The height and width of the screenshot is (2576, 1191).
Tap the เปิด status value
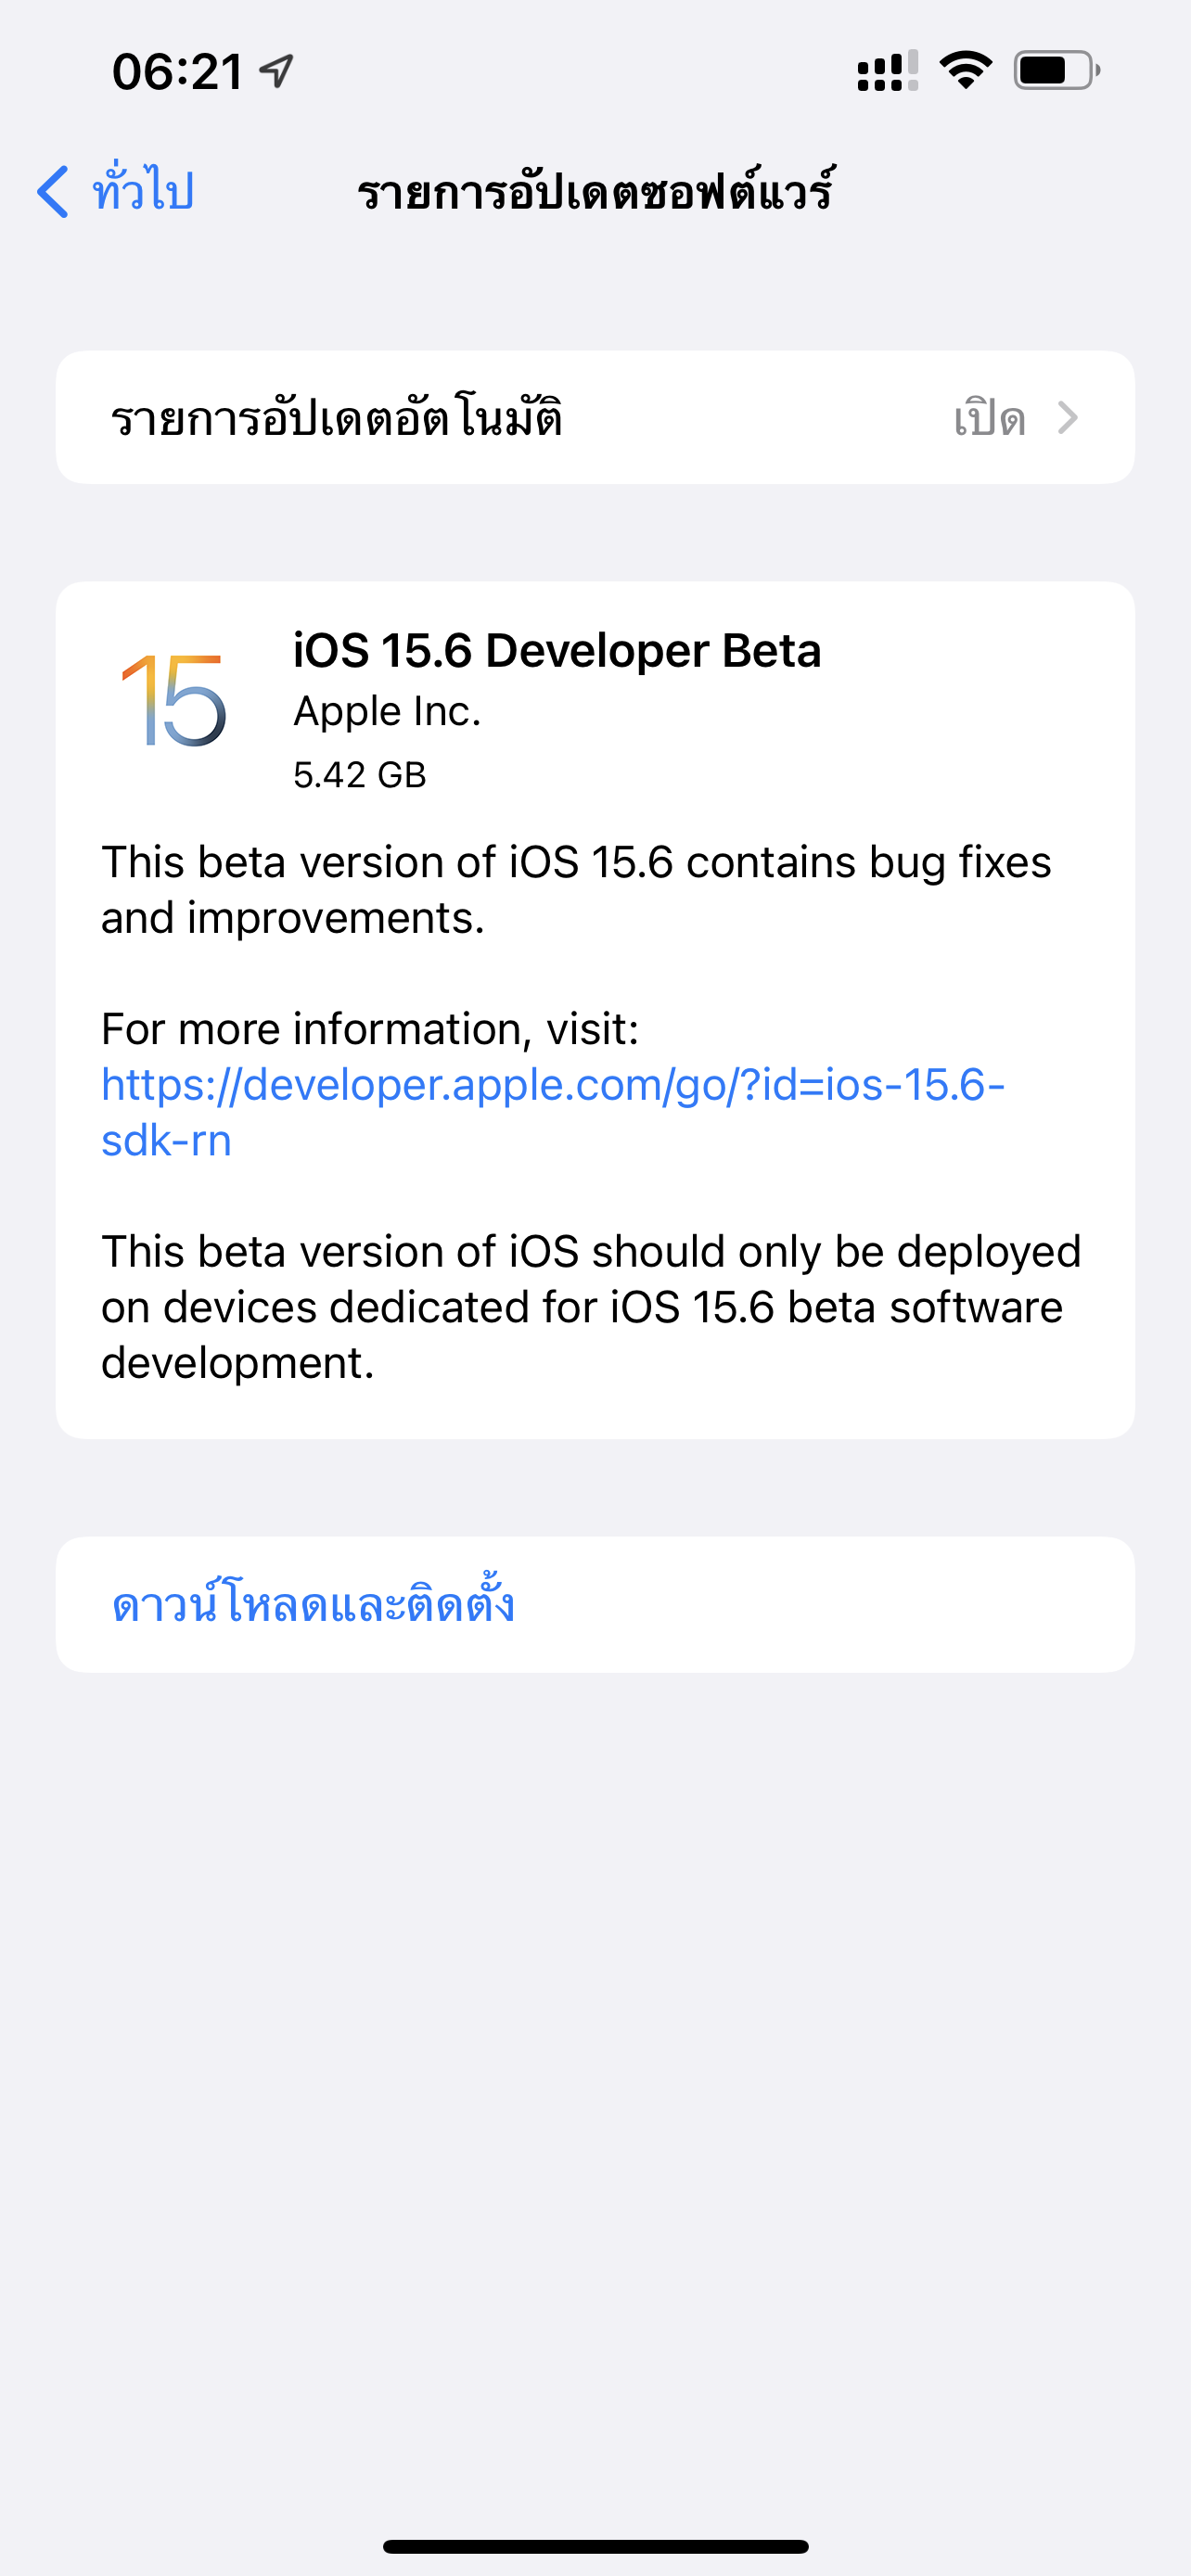click(x=989, y=417)
